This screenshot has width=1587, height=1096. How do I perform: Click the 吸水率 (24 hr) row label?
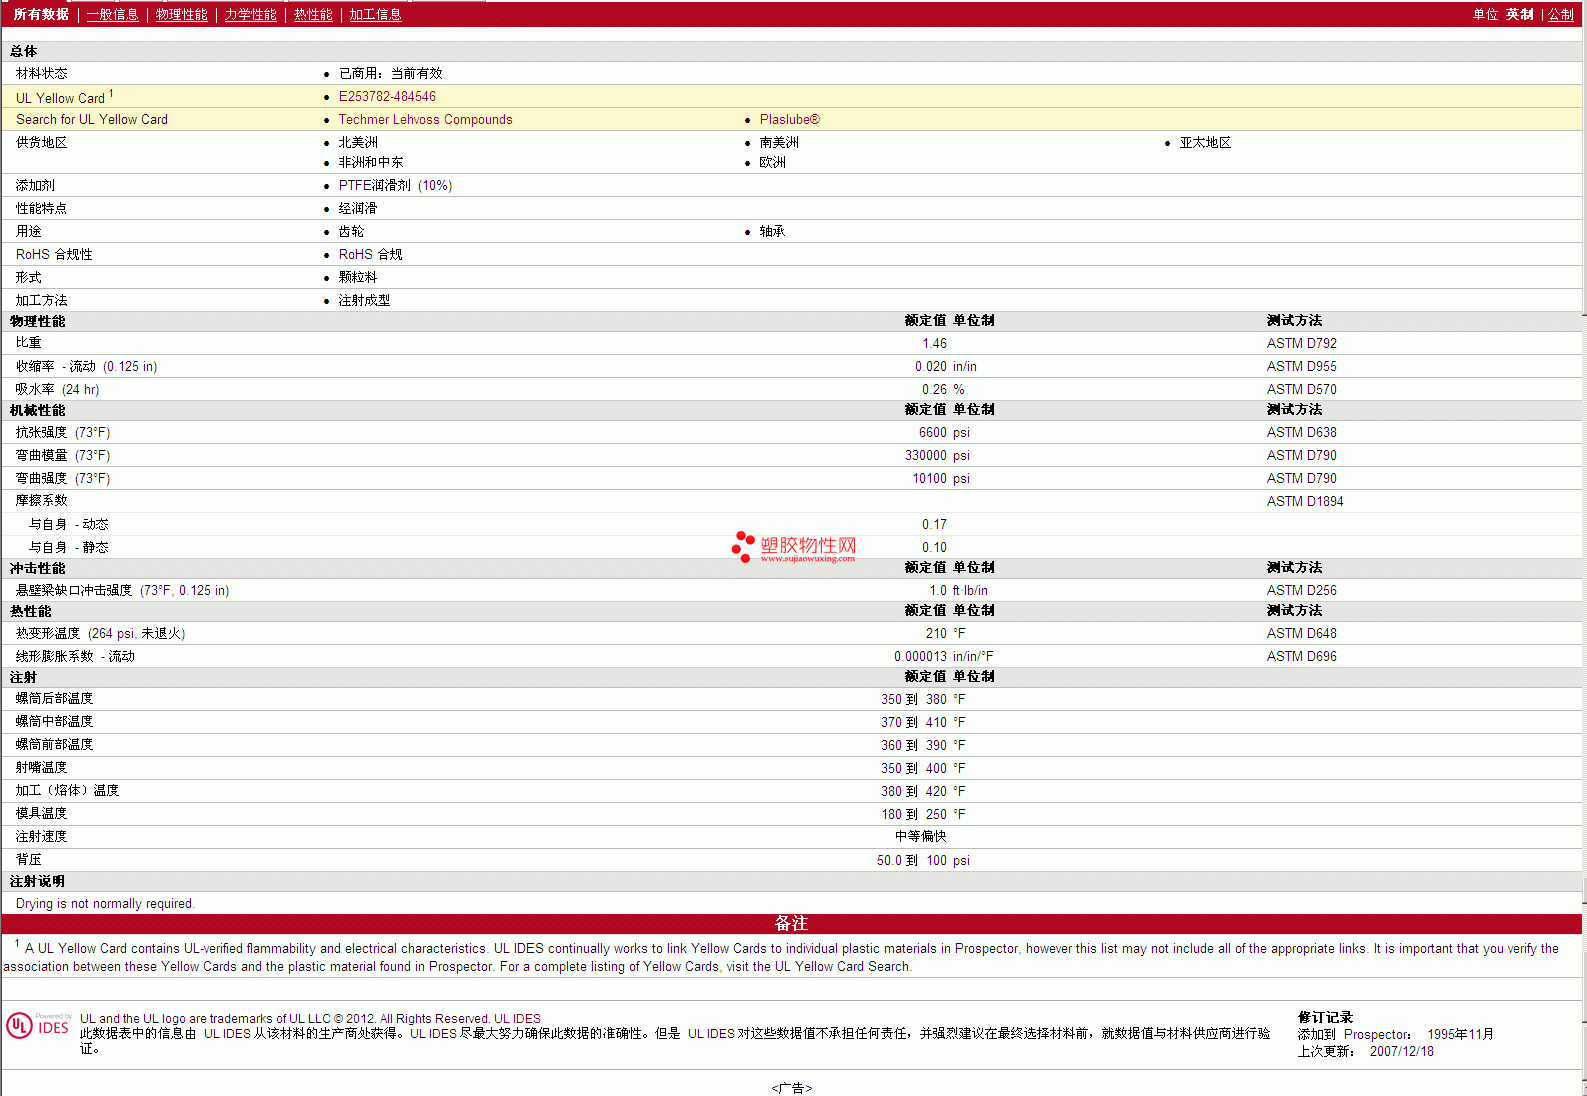pyautogui.click(x=57, y=389)
